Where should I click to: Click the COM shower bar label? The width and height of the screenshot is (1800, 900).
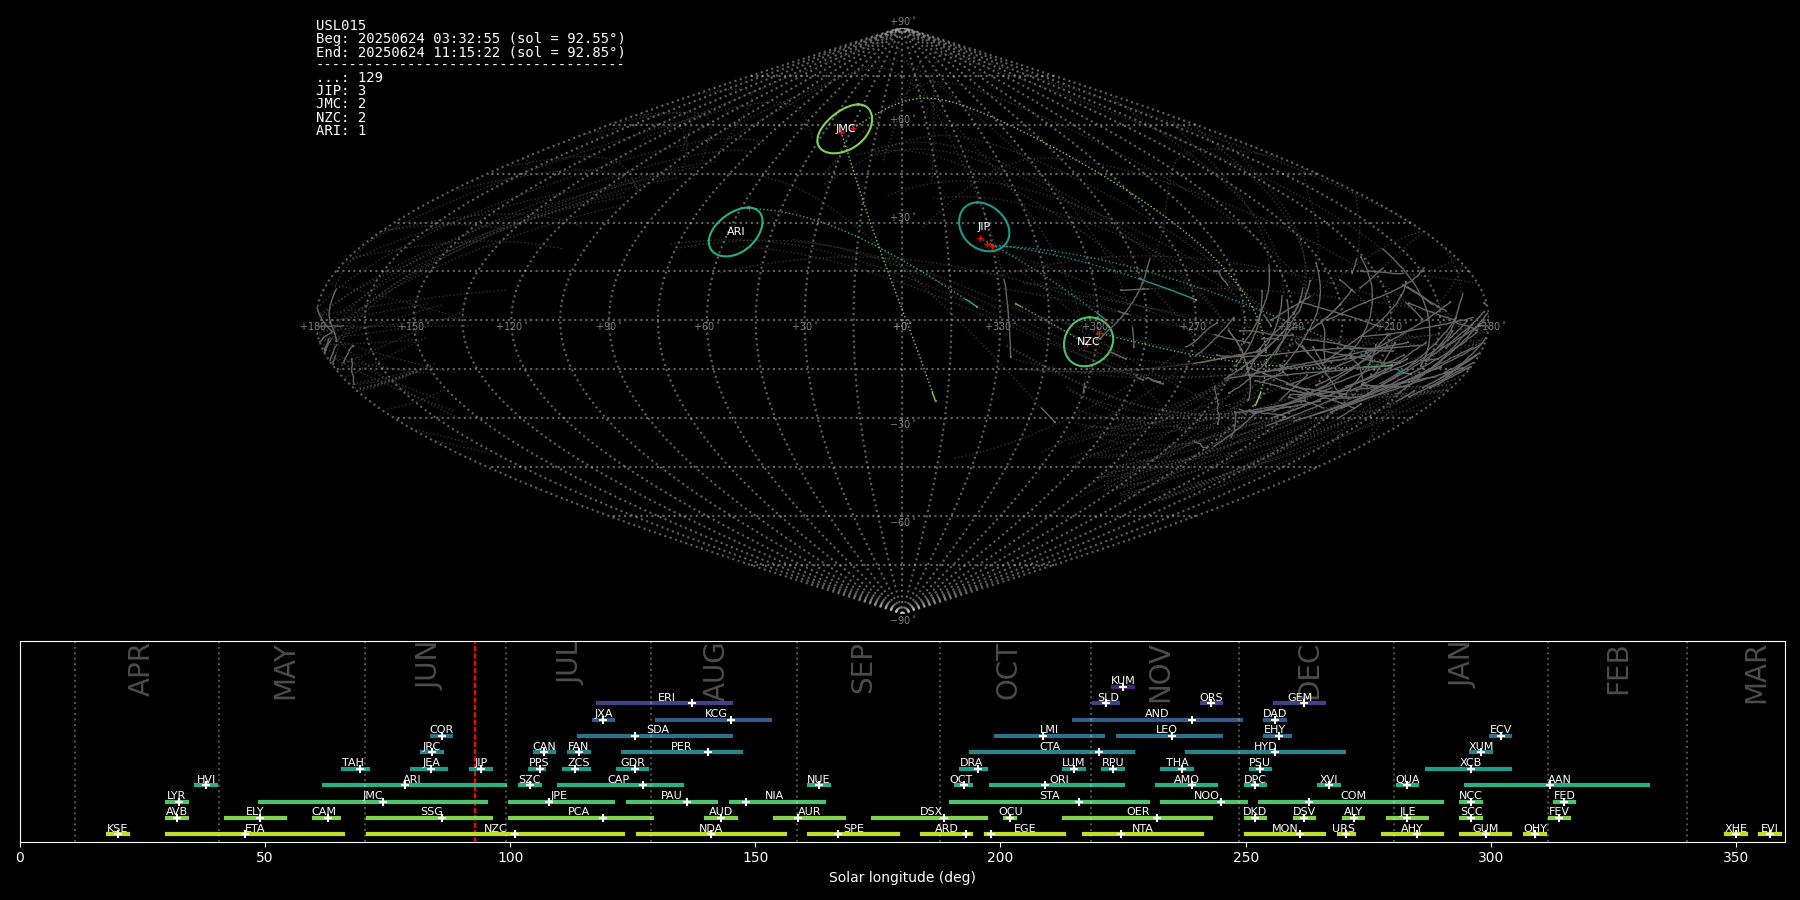point(1353,796)
